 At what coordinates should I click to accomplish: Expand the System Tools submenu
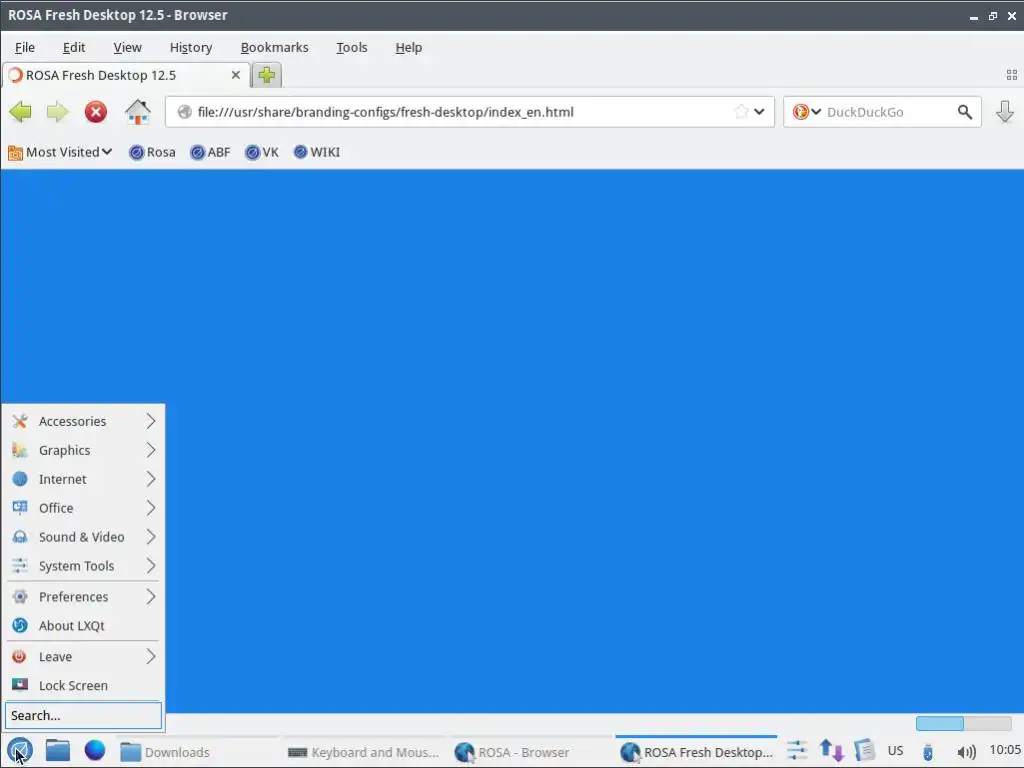point(84,566)
